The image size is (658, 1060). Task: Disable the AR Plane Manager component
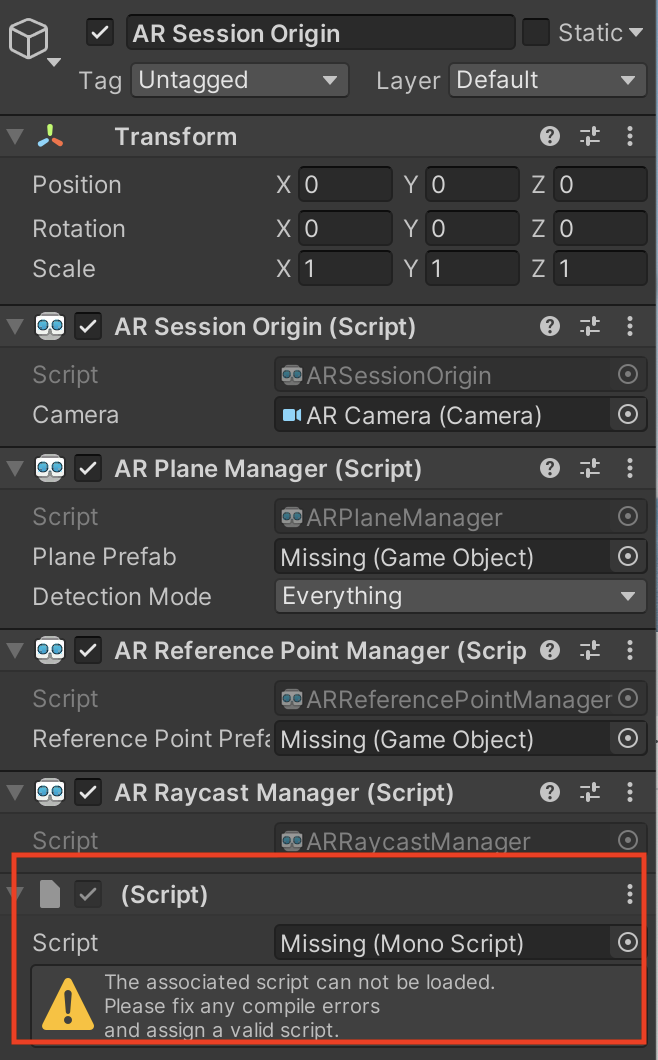87,468
